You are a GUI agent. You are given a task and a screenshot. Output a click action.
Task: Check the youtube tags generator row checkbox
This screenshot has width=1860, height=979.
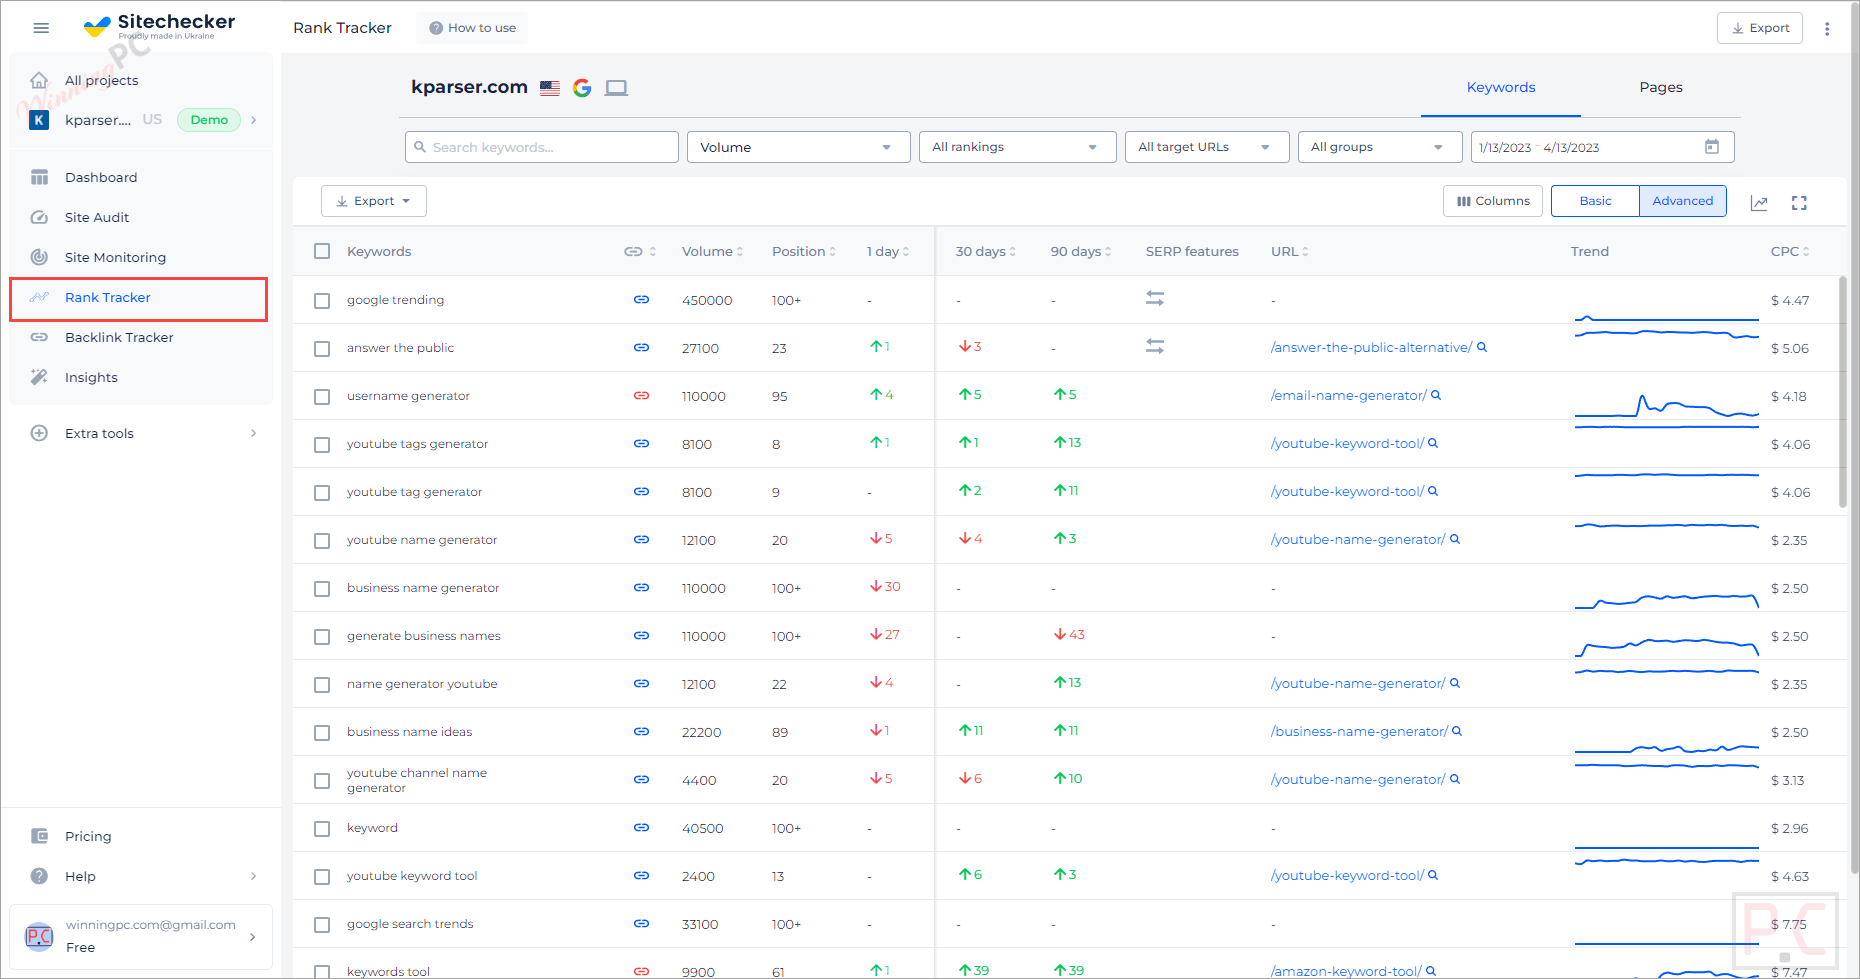click(322, 444)
